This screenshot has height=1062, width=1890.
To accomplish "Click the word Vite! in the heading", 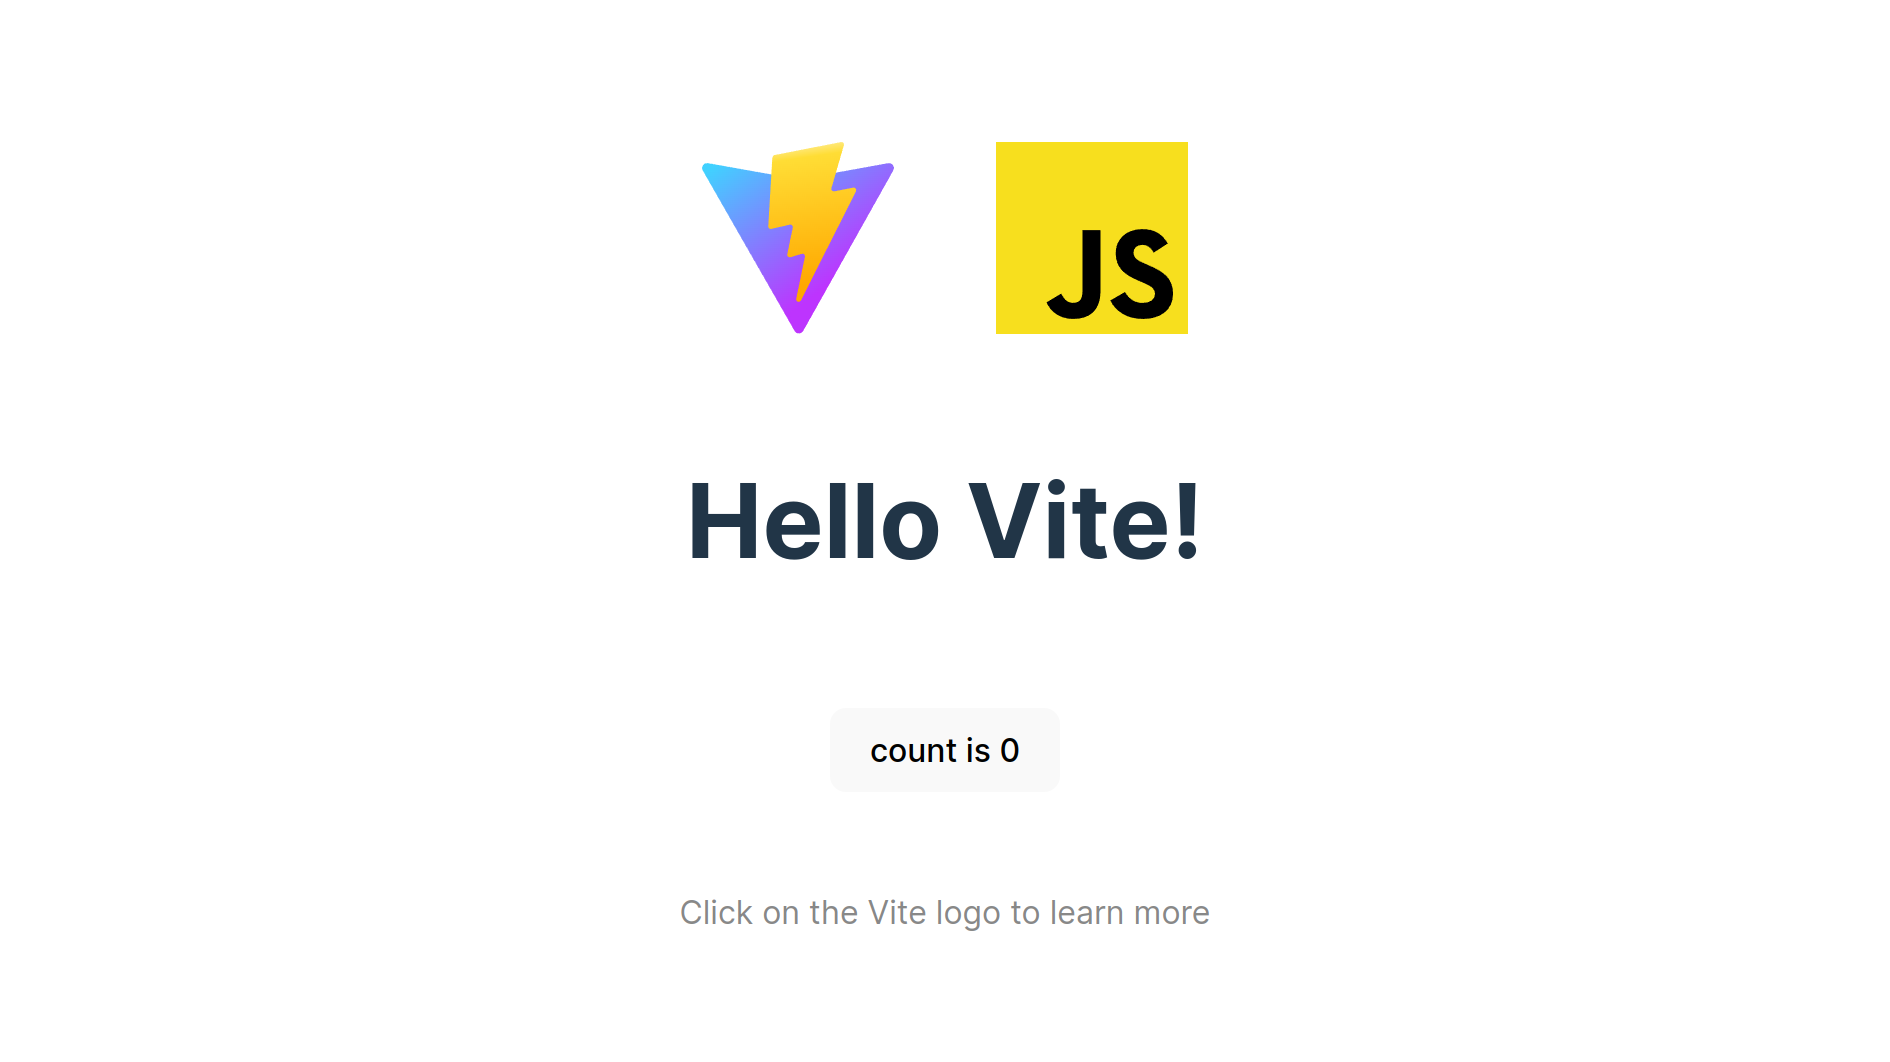I will pyautogui.click(x=1085, y=521).
